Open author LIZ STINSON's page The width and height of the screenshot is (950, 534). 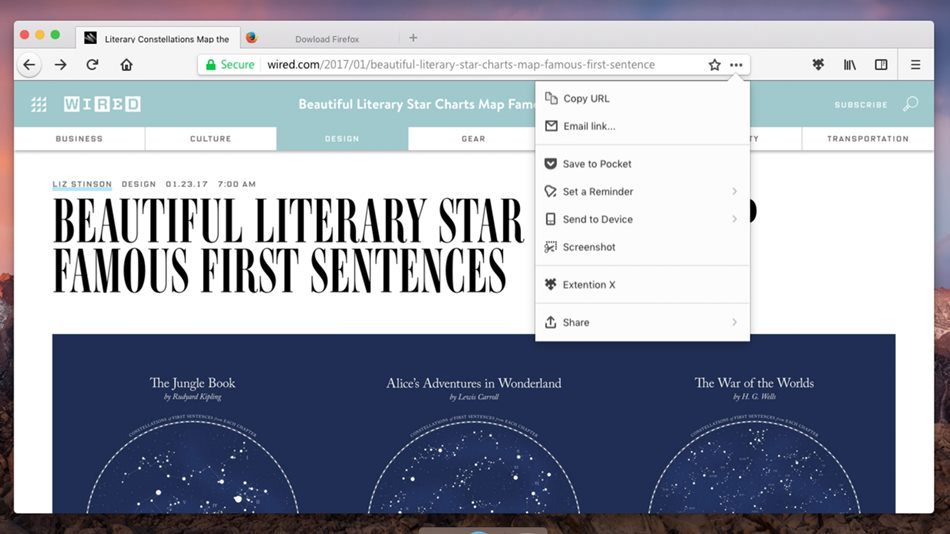click(x=82, y=184)
